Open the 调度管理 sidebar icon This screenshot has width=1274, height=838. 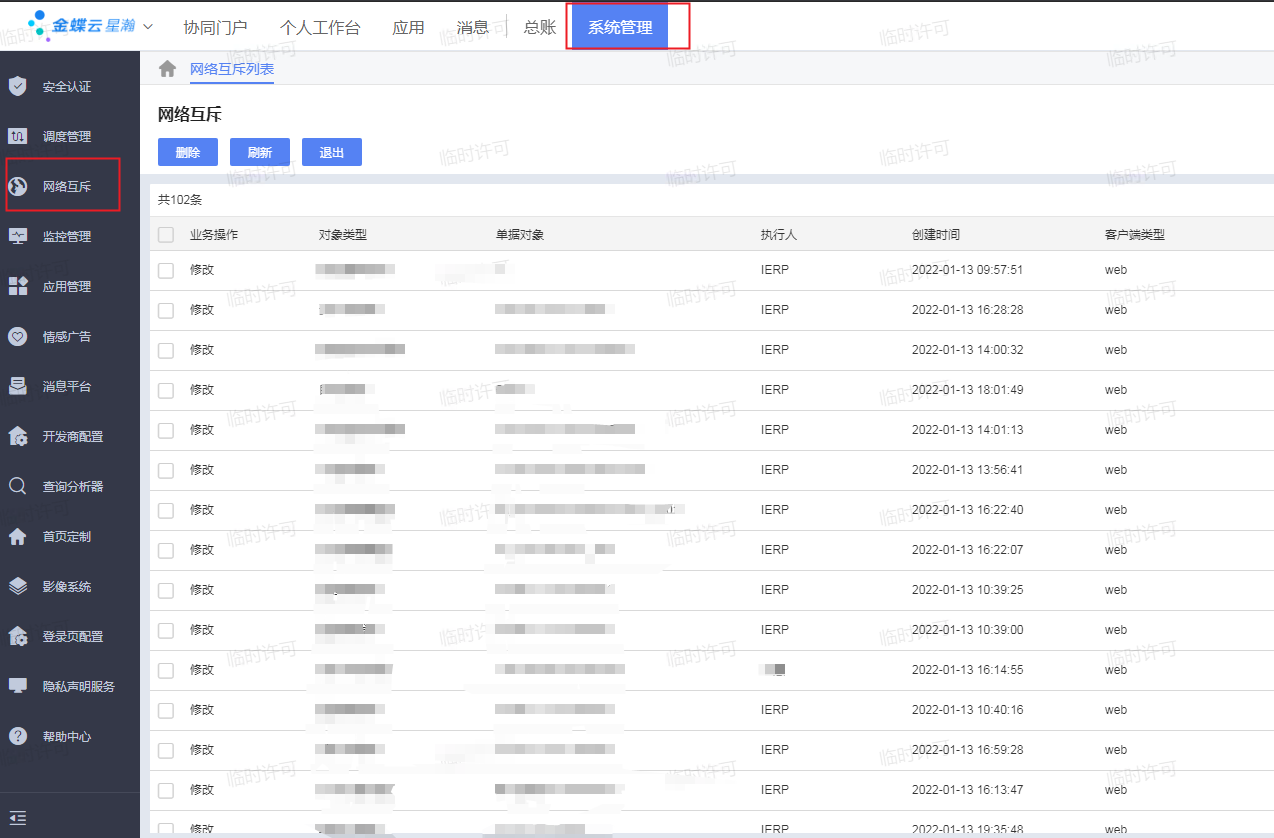(x=18, y=136)
